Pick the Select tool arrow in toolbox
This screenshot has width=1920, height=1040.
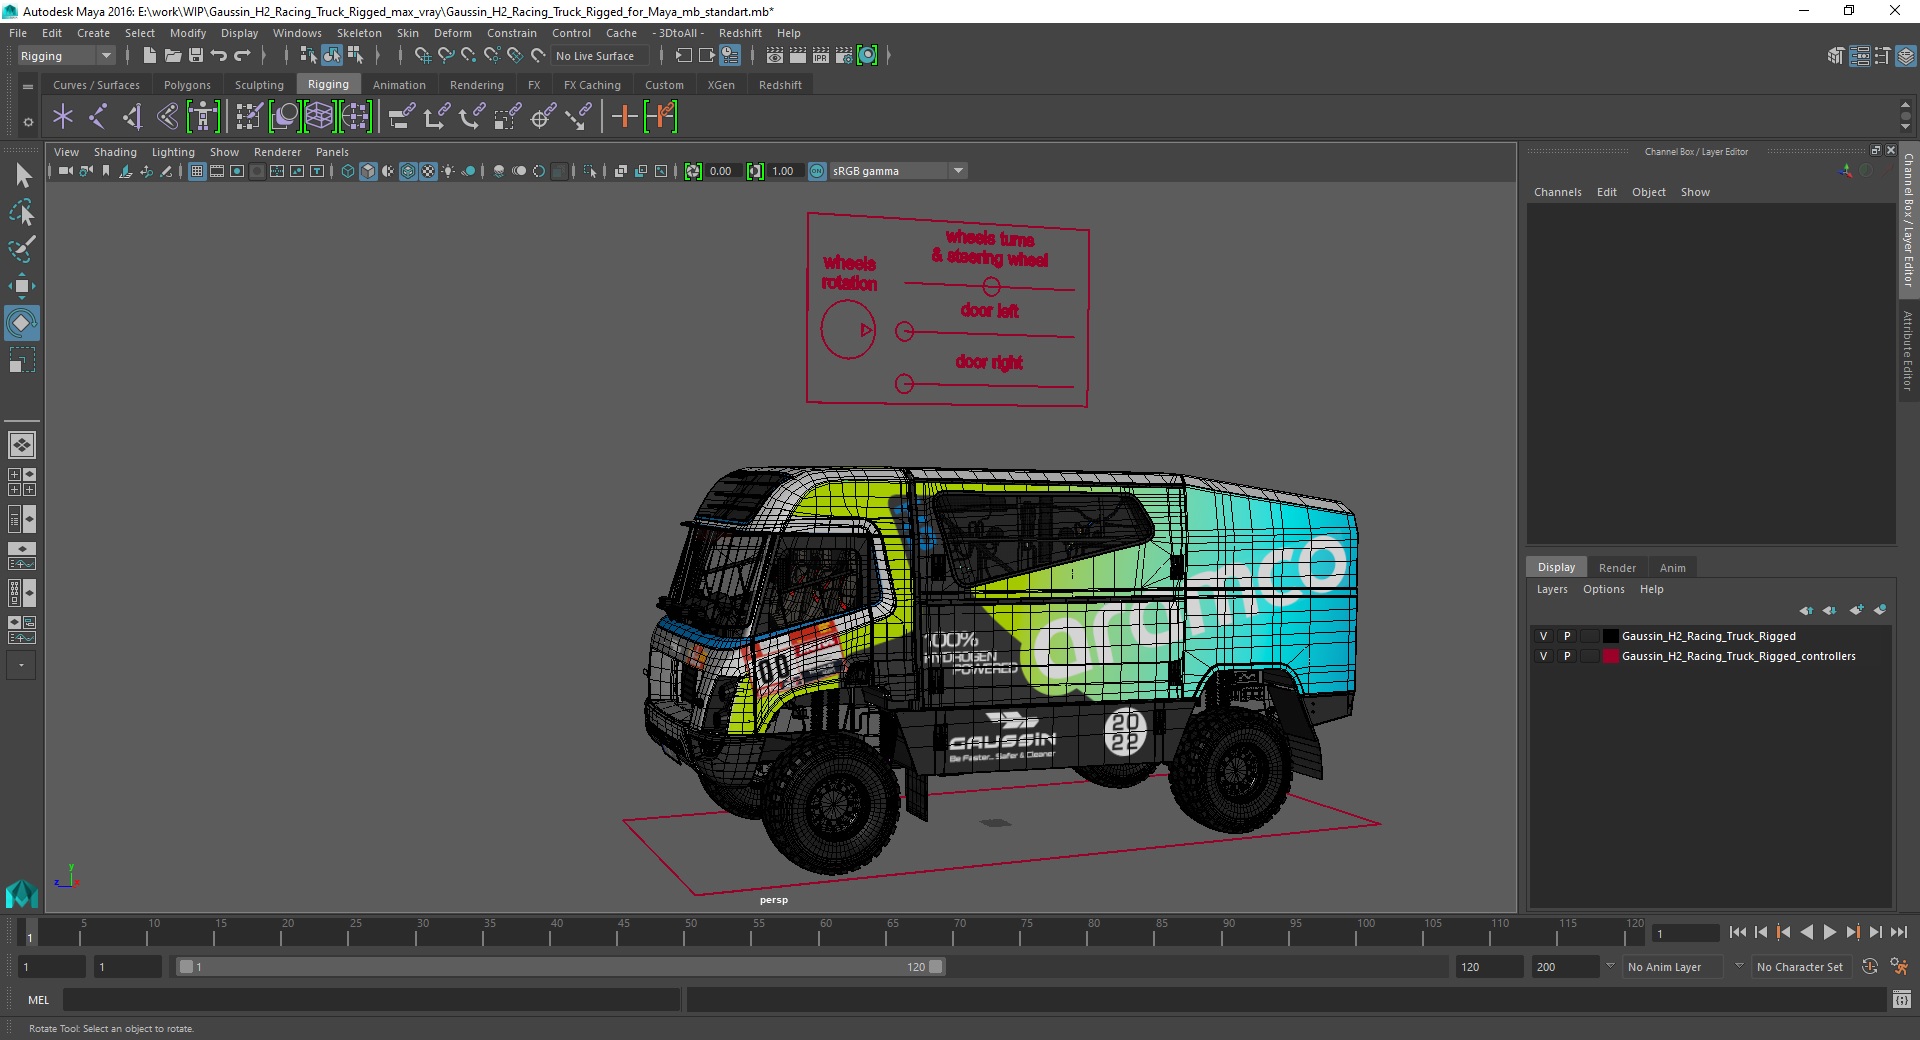tap(22, 176)
